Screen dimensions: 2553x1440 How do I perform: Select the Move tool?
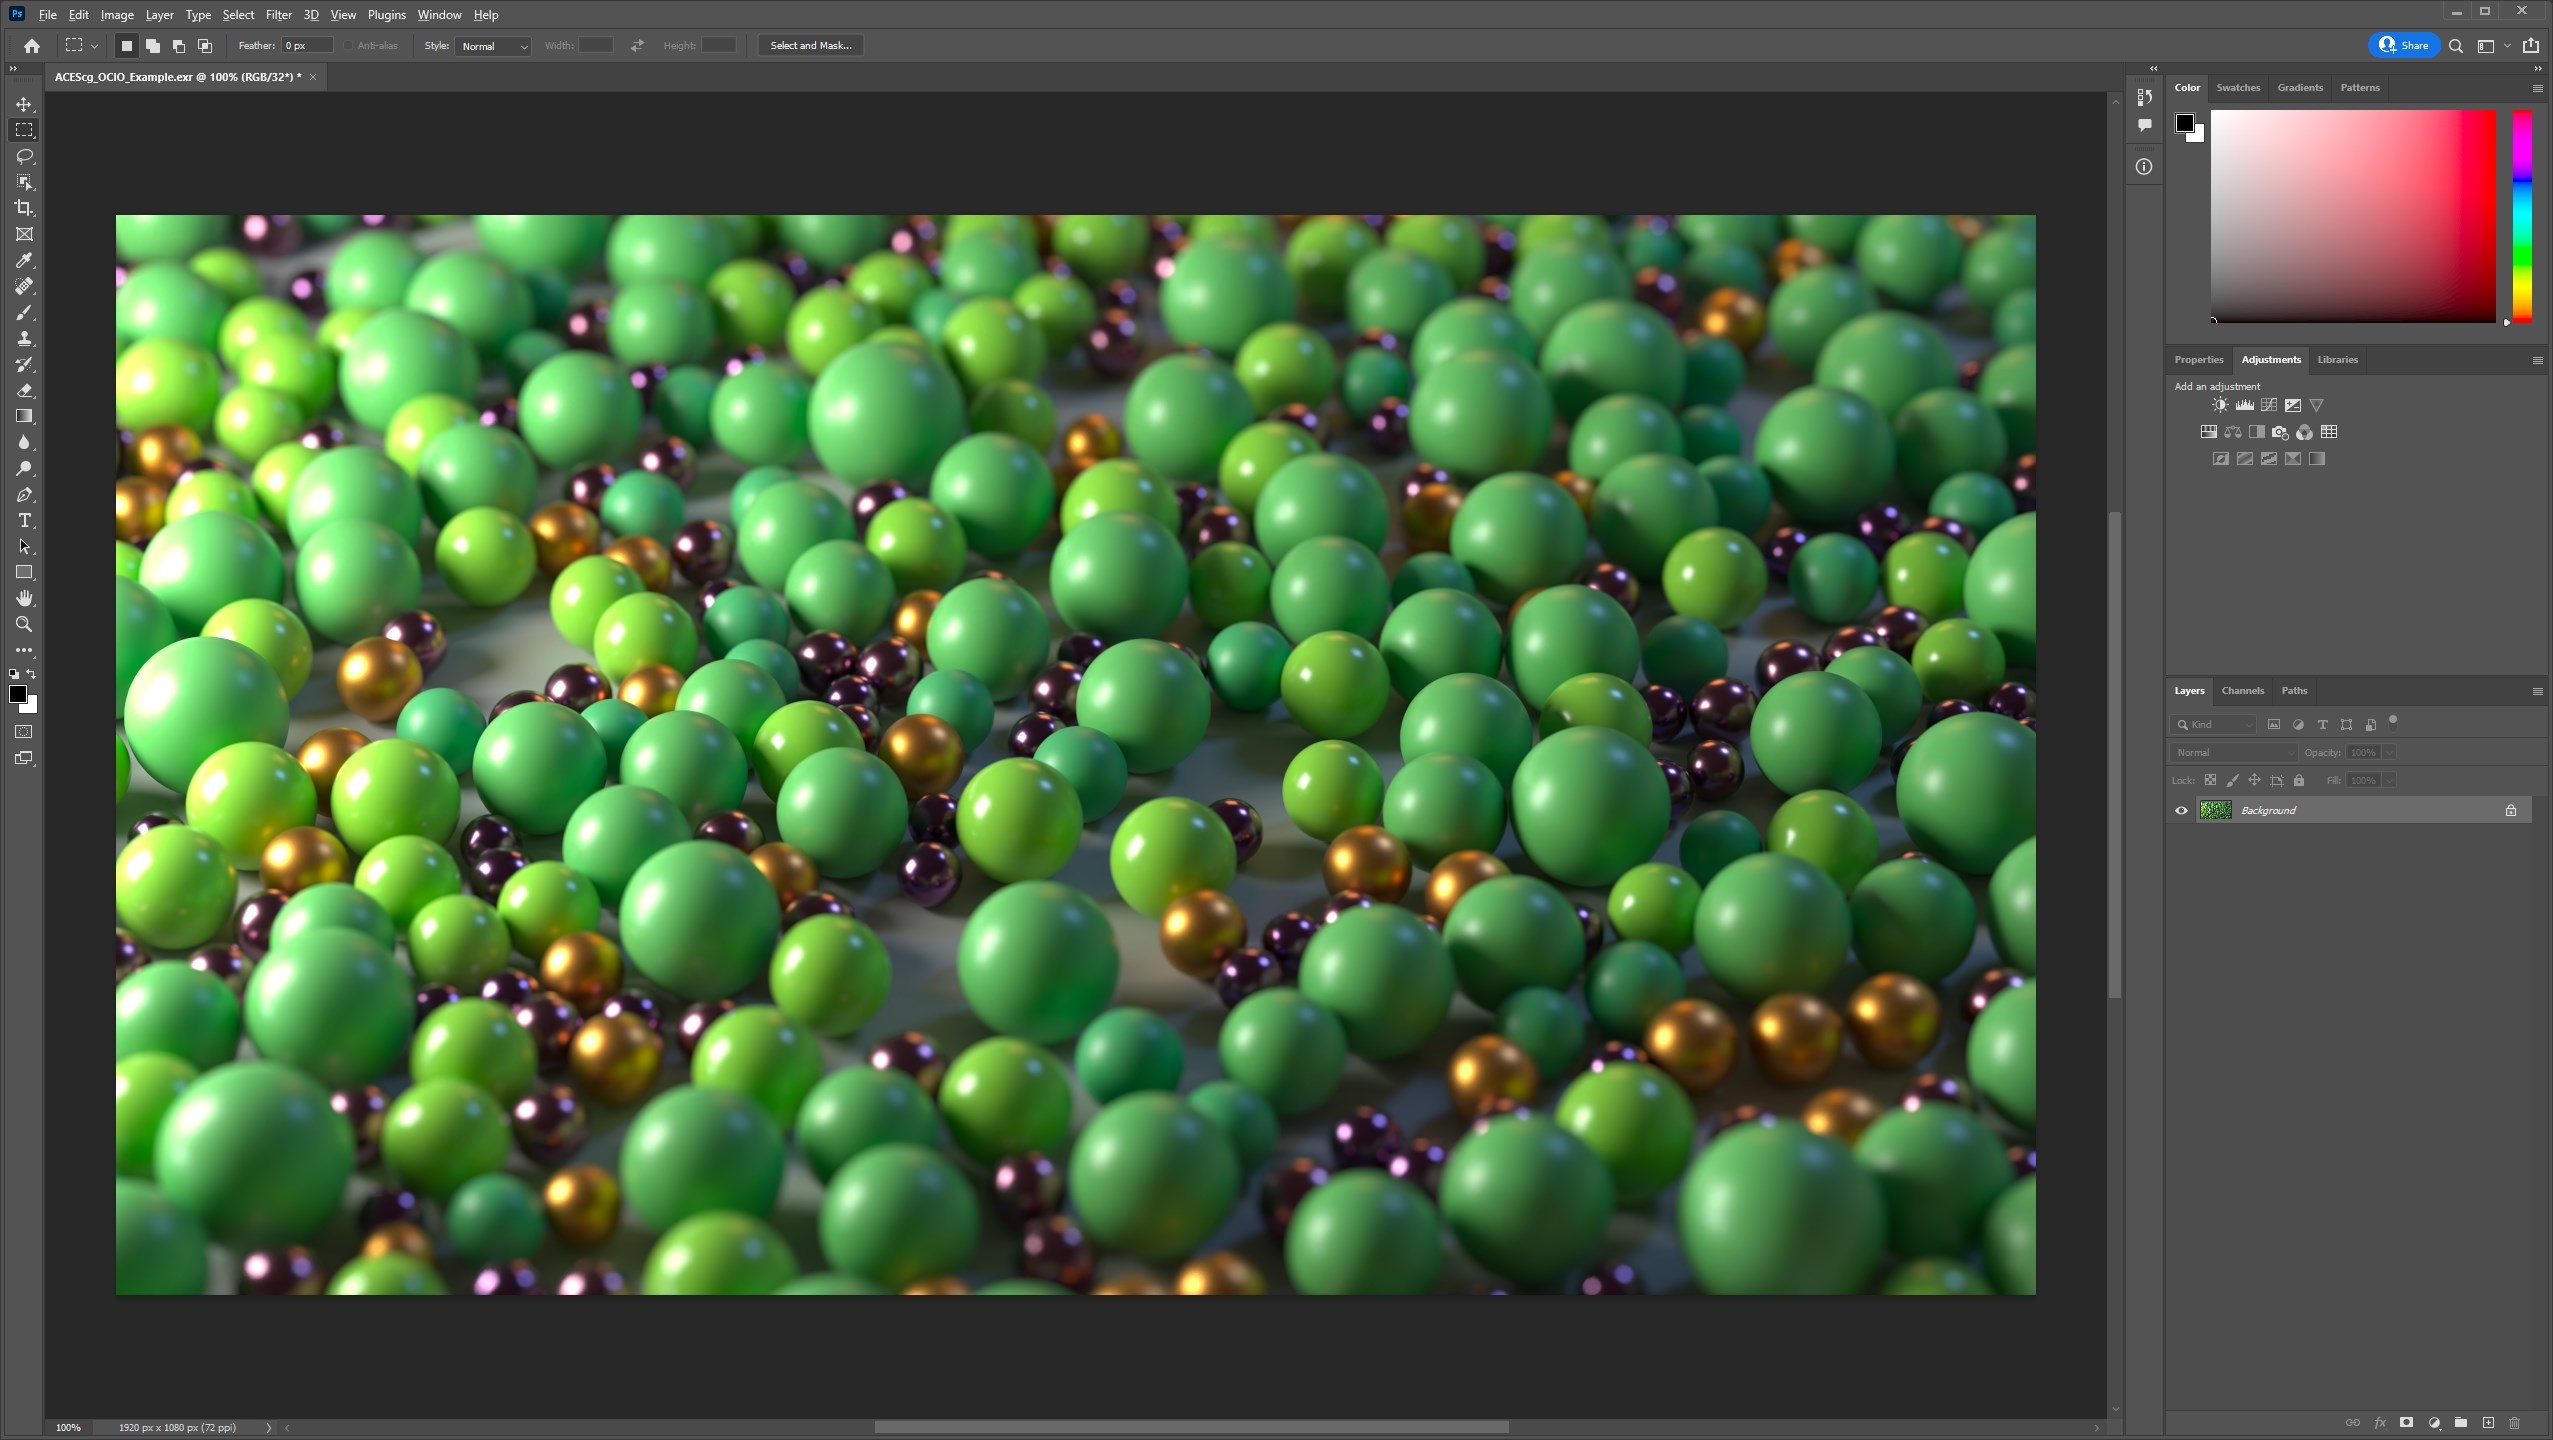pos(24,104)
